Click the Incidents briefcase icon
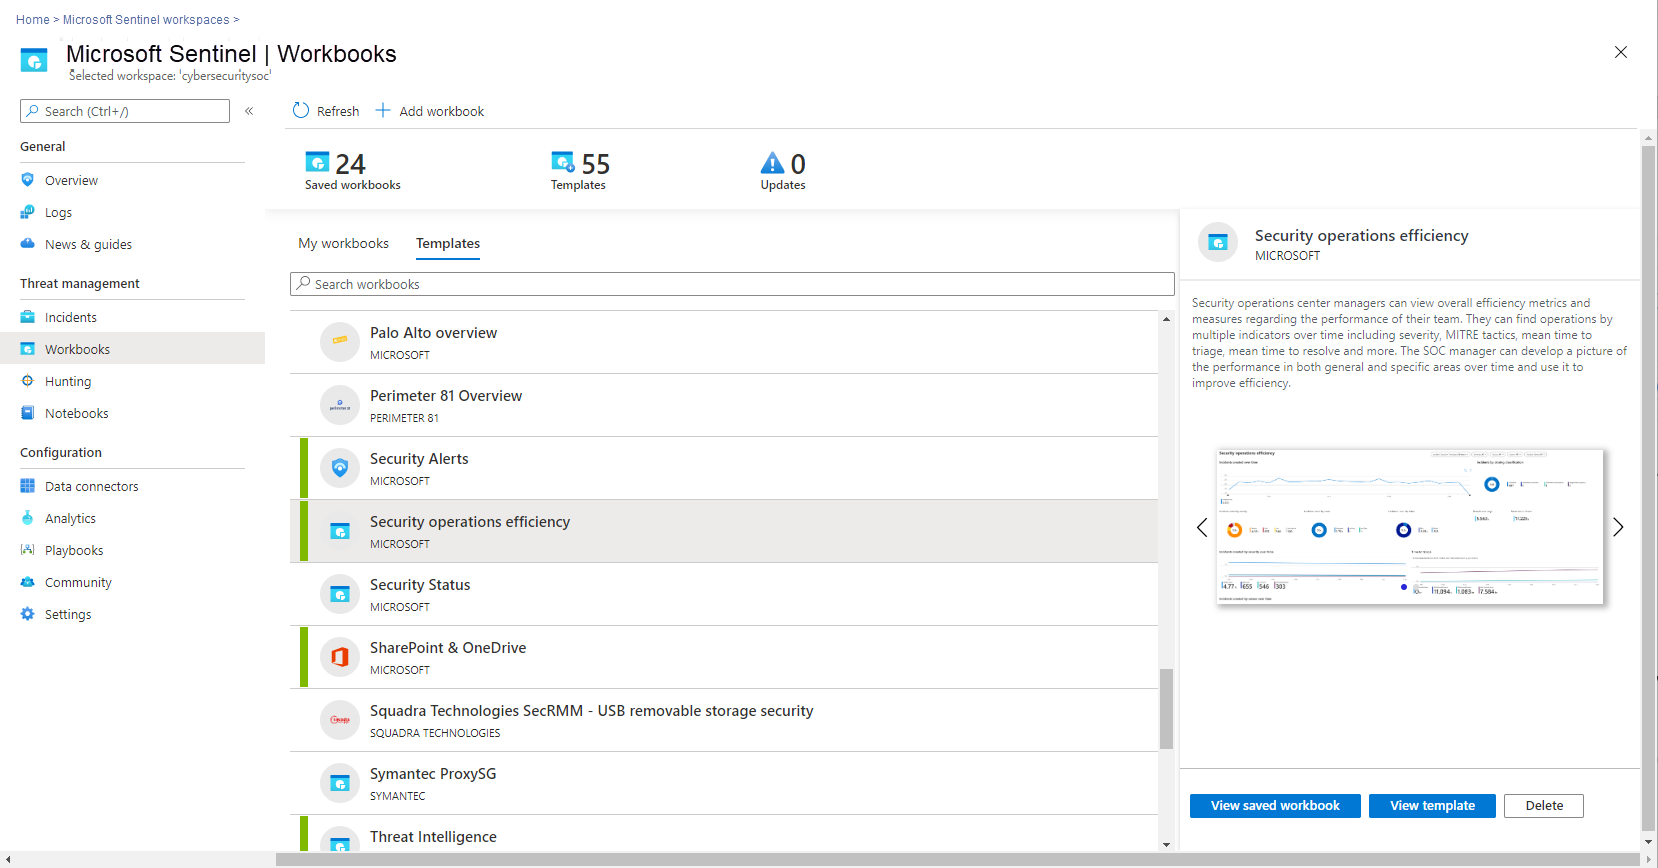This screenshot has width=1658, height=868. point(28,317)
